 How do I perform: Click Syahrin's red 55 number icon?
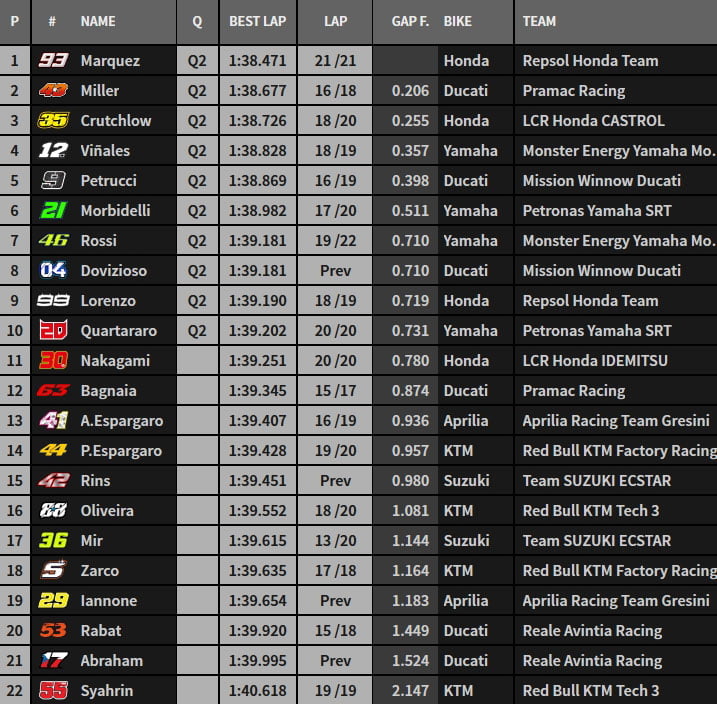53,691
